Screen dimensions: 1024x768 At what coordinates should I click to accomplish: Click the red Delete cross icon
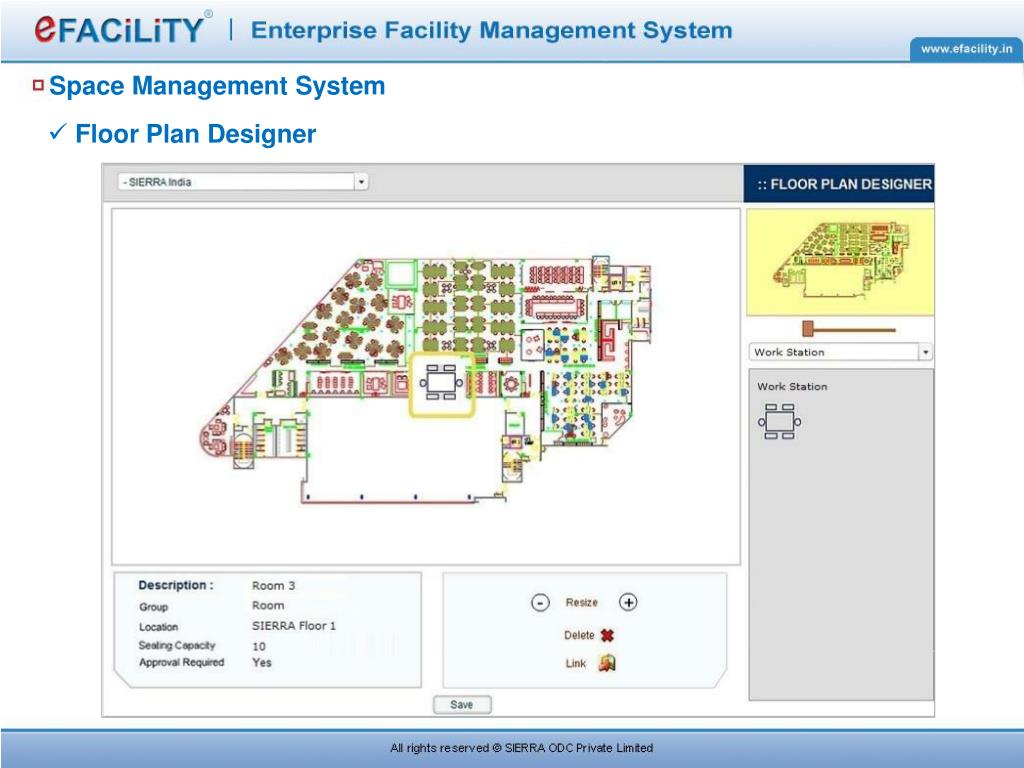click(x=607, y=635)
